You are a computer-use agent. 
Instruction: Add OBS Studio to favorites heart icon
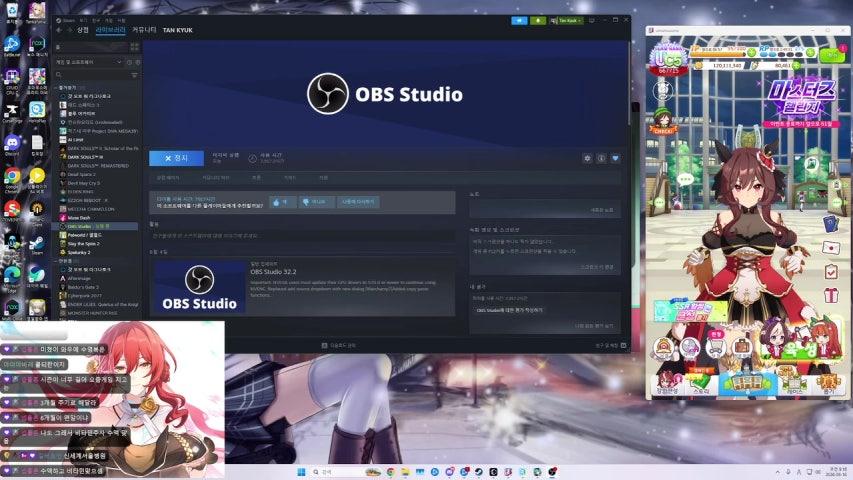pyautogui.click(x=615, y=158)
